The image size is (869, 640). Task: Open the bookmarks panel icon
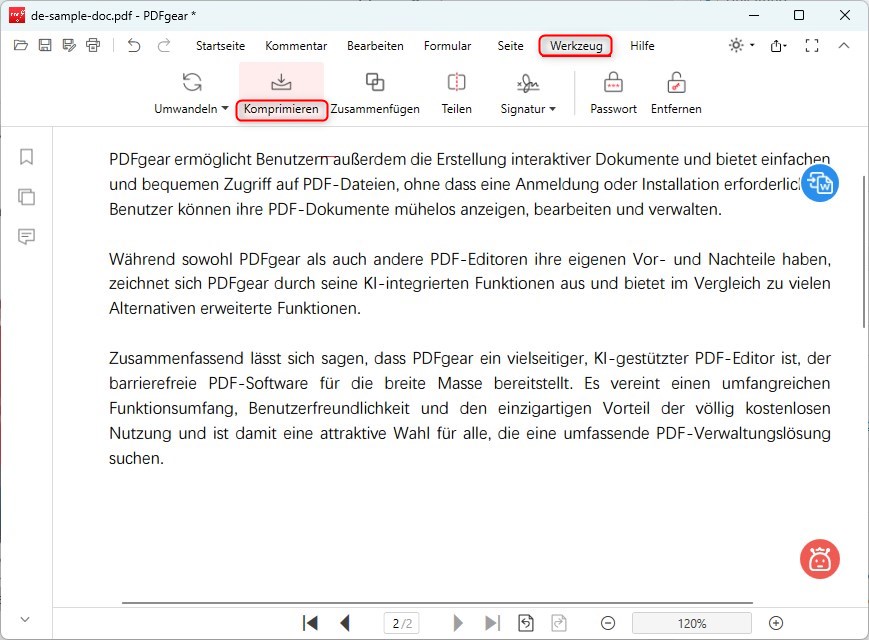pos(26,157)
